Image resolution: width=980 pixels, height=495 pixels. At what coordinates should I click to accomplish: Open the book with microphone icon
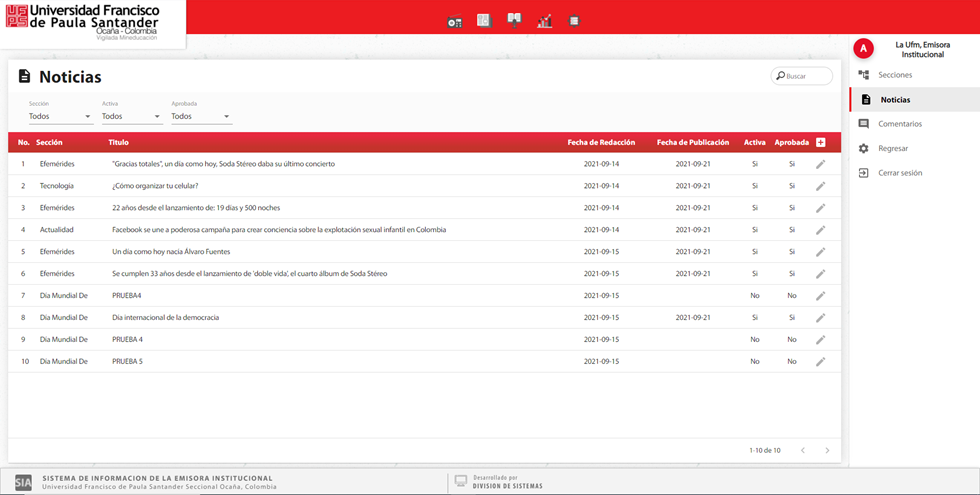tap(515, 20)
